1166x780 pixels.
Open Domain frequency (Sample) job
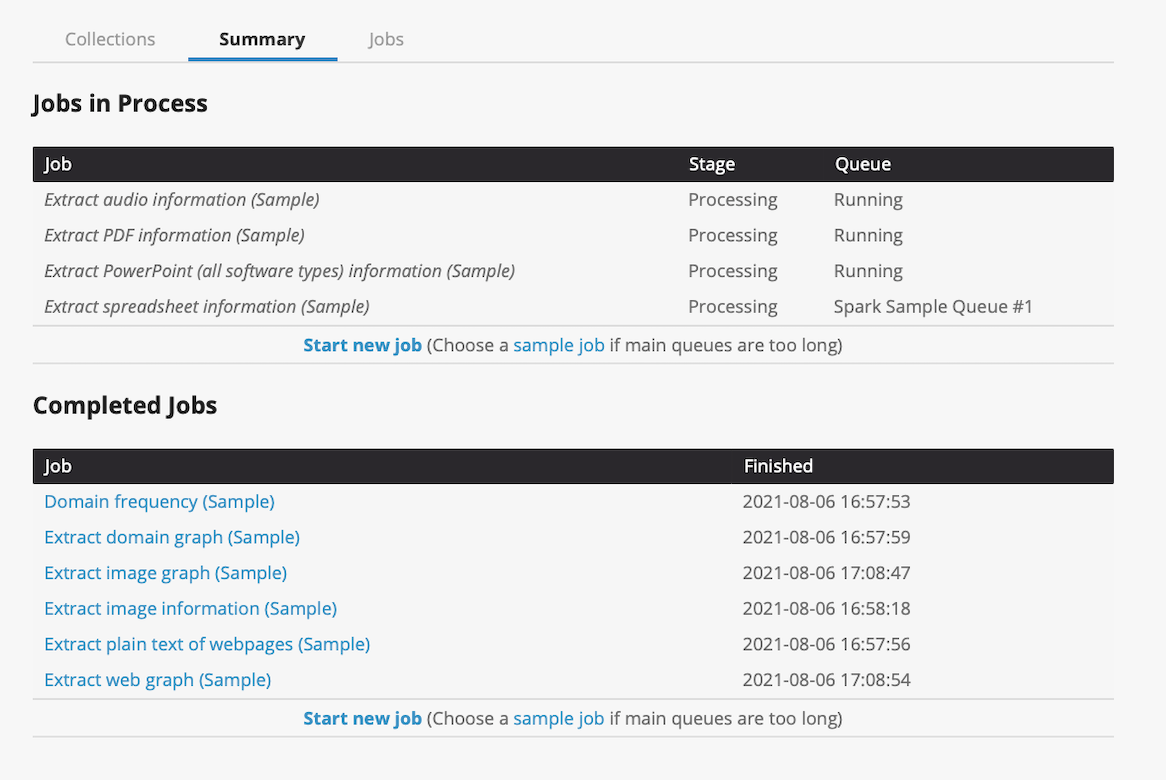159,502
